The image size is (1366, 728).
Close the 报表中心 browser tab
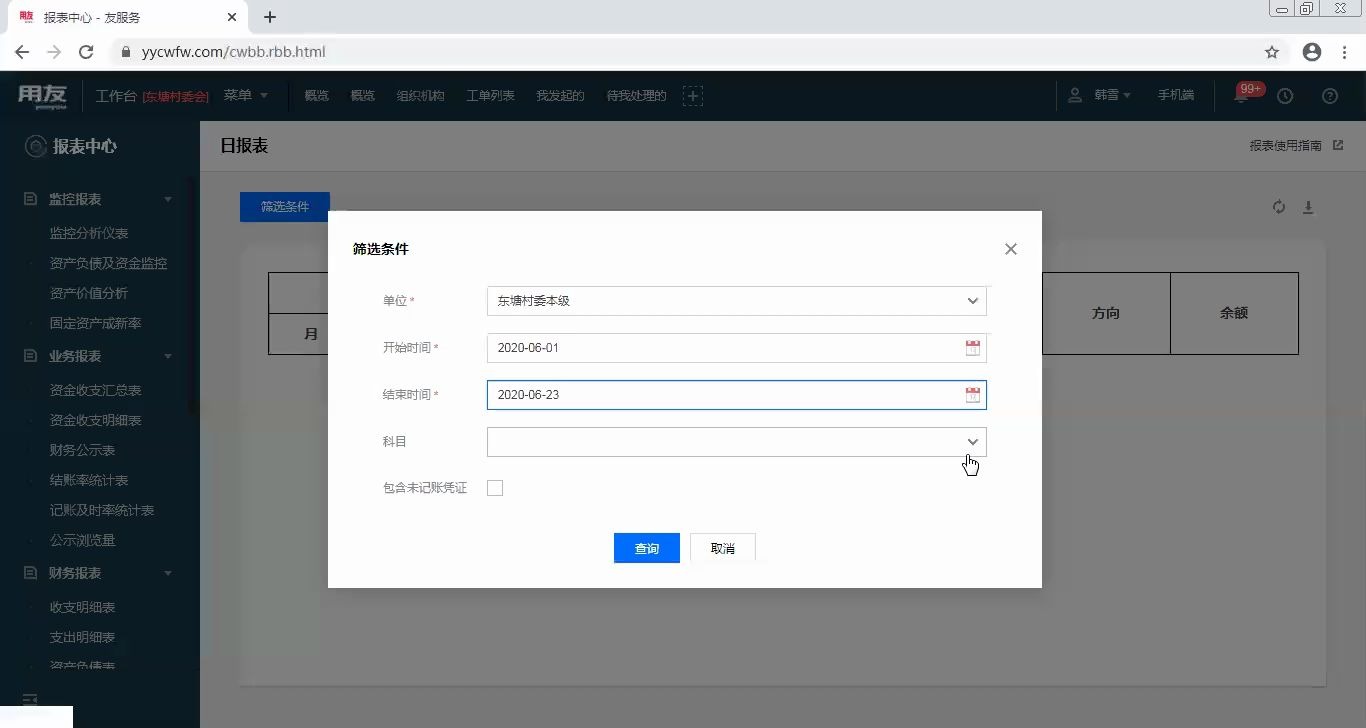[x=232, y=17]
